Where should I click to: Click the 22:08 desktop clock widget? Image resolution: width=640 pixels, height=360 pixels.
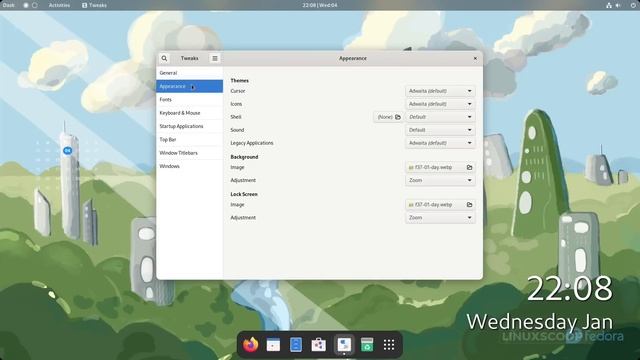point(570,289)
